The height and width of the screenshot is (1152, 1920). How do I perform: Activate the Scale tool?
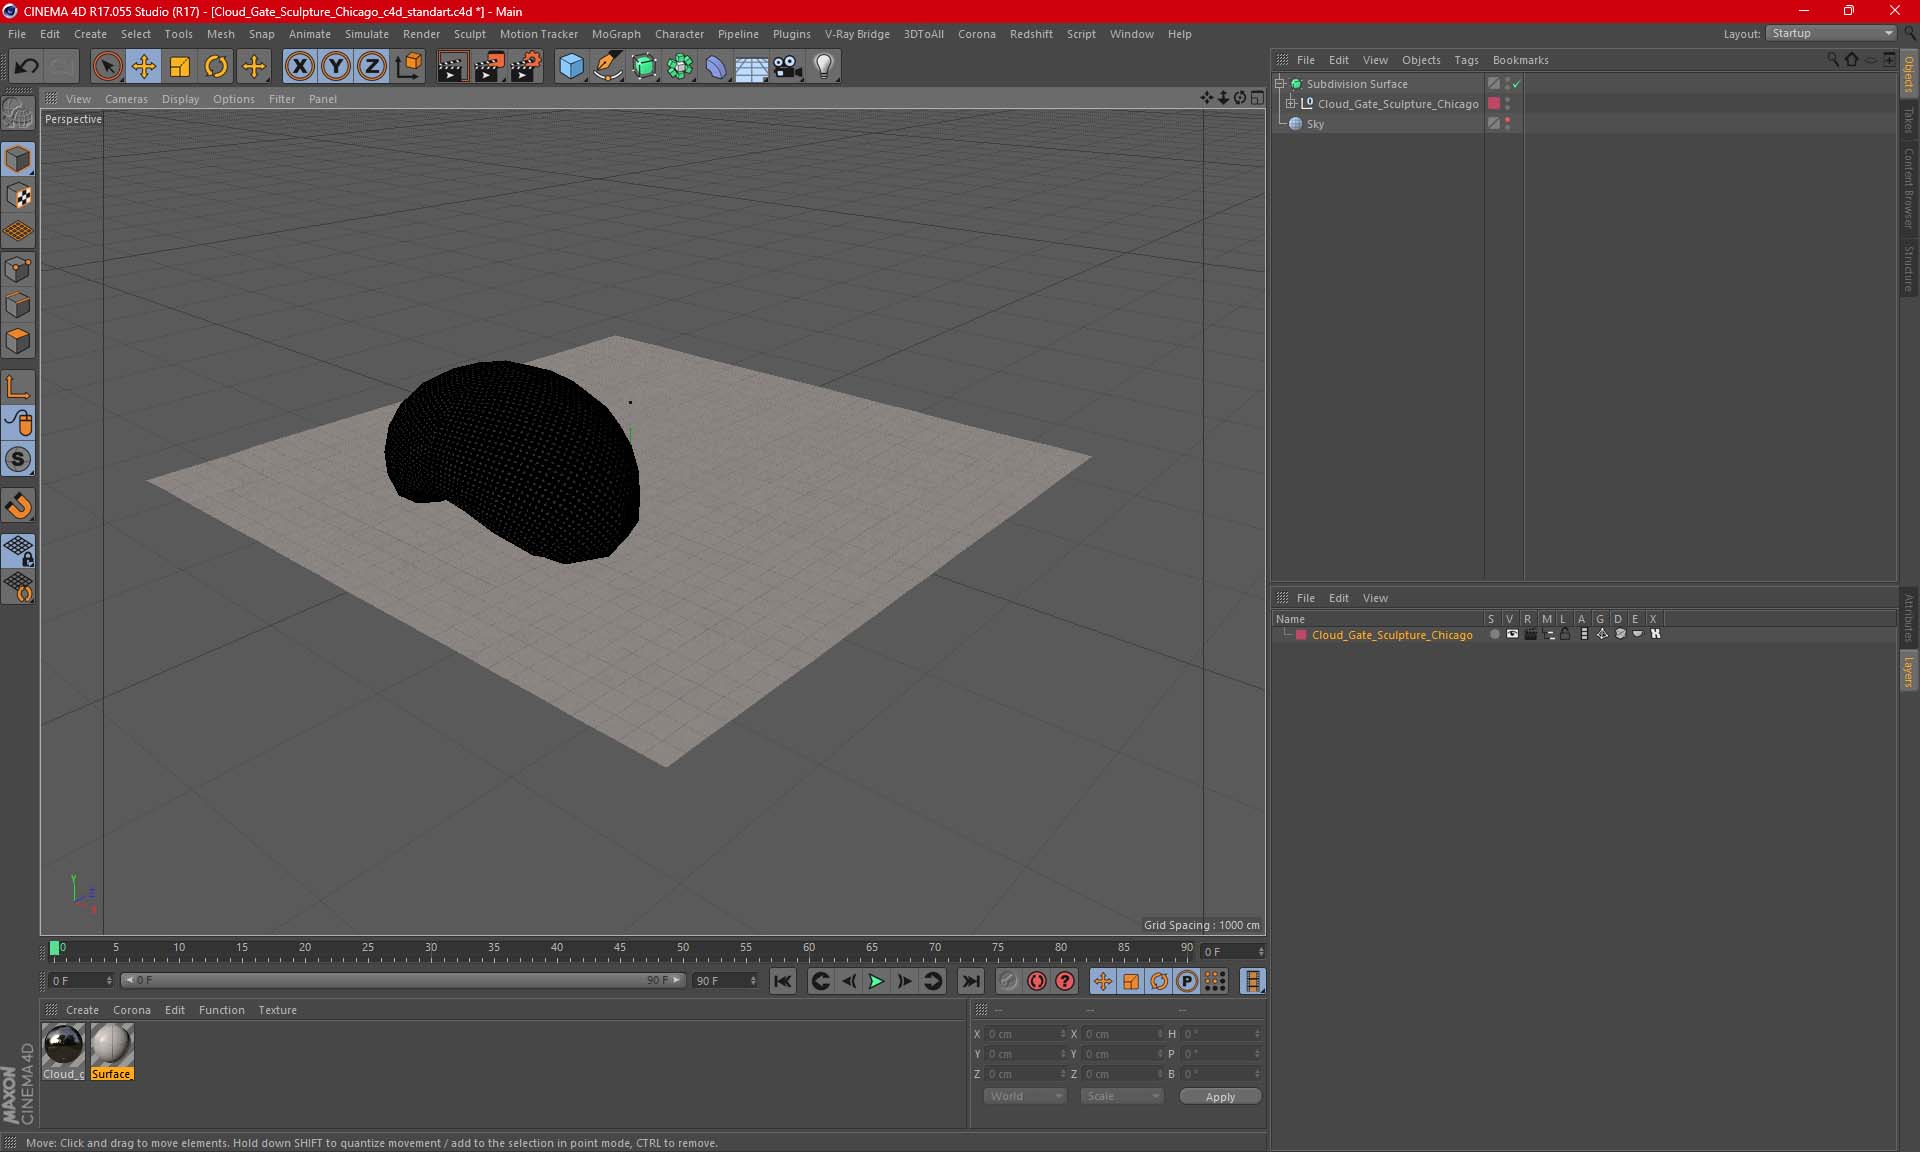[180, 67]
